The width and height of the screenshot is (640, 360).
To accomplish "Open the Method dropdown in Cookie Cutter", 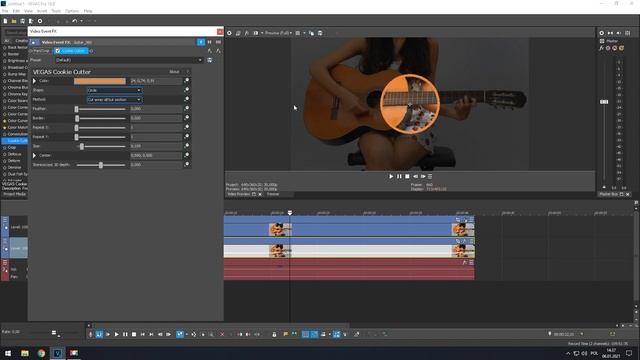I will (114, 100).
